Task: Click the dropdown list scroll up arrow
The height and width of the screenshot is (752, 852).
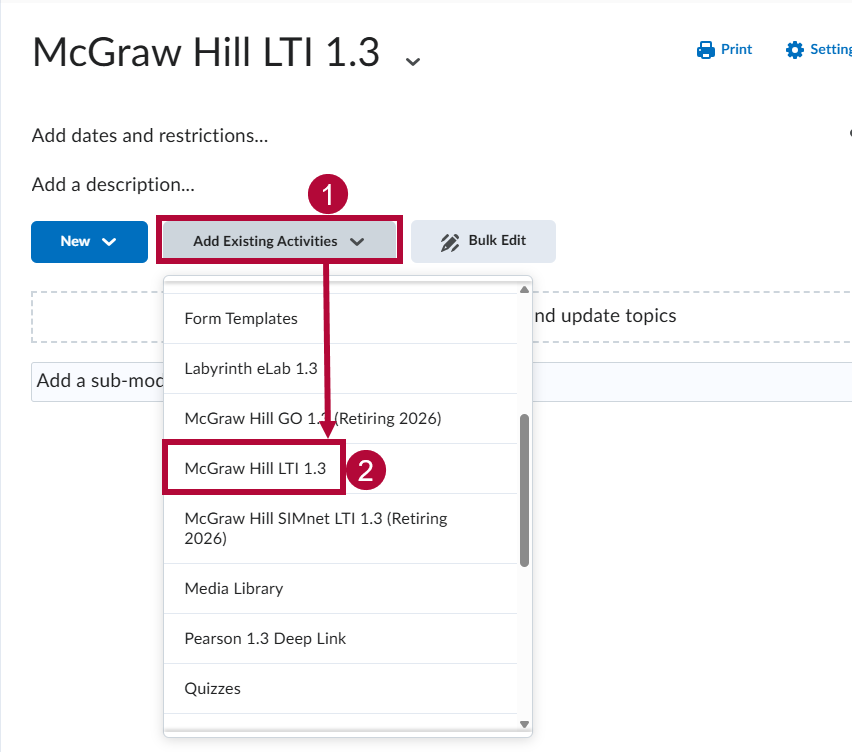Action: click(x=524, y=290)
